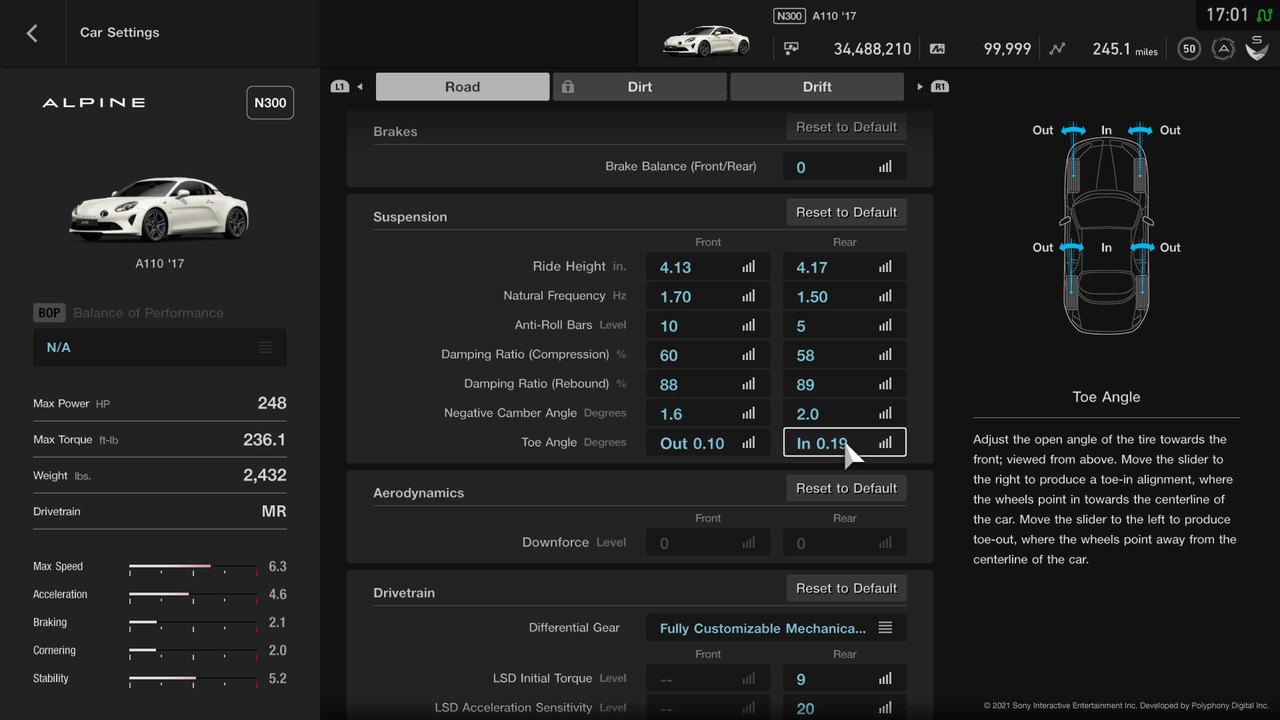Image resolution: width=1280 pixels, height=720 pixels.
Task: Edit front rebound damping 88
Action: [708, 384]
